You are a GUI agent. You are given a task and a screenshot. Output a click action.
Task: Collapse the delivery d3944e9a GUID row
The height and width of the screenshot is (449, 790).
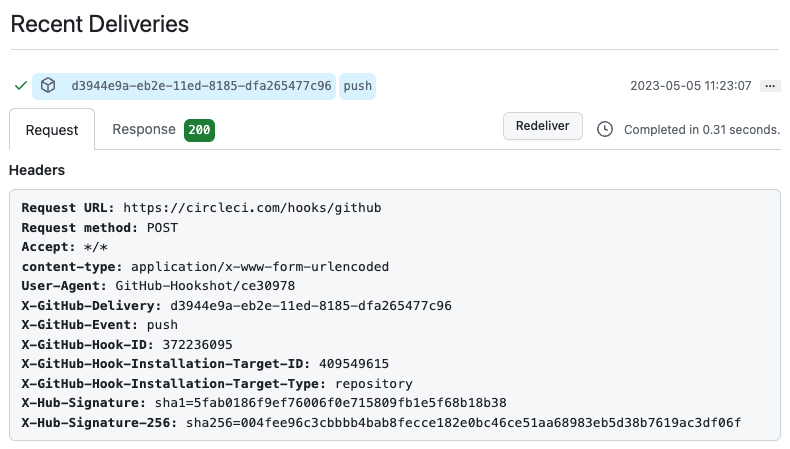[201, 86]
